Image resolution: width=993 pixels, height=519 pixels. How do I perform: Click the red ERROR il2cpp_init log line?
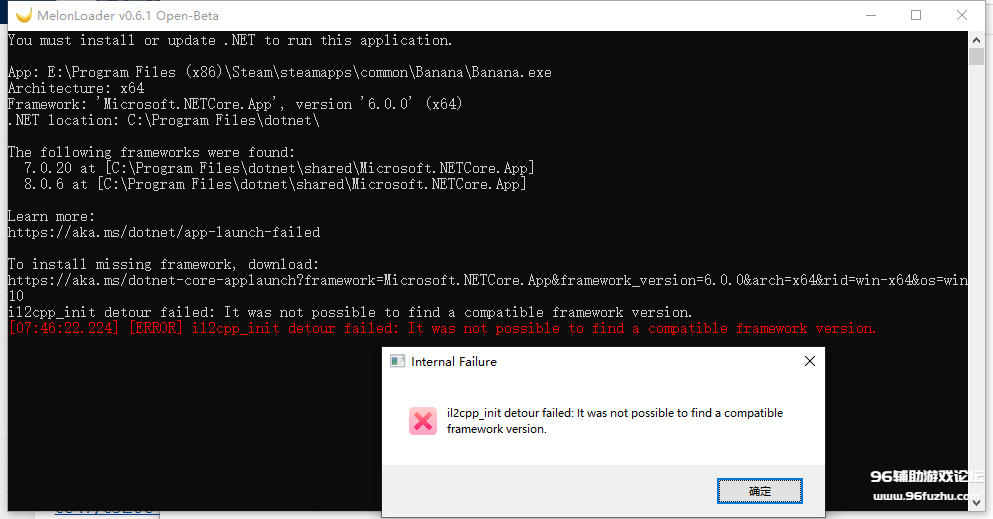[x=442, y=328]
